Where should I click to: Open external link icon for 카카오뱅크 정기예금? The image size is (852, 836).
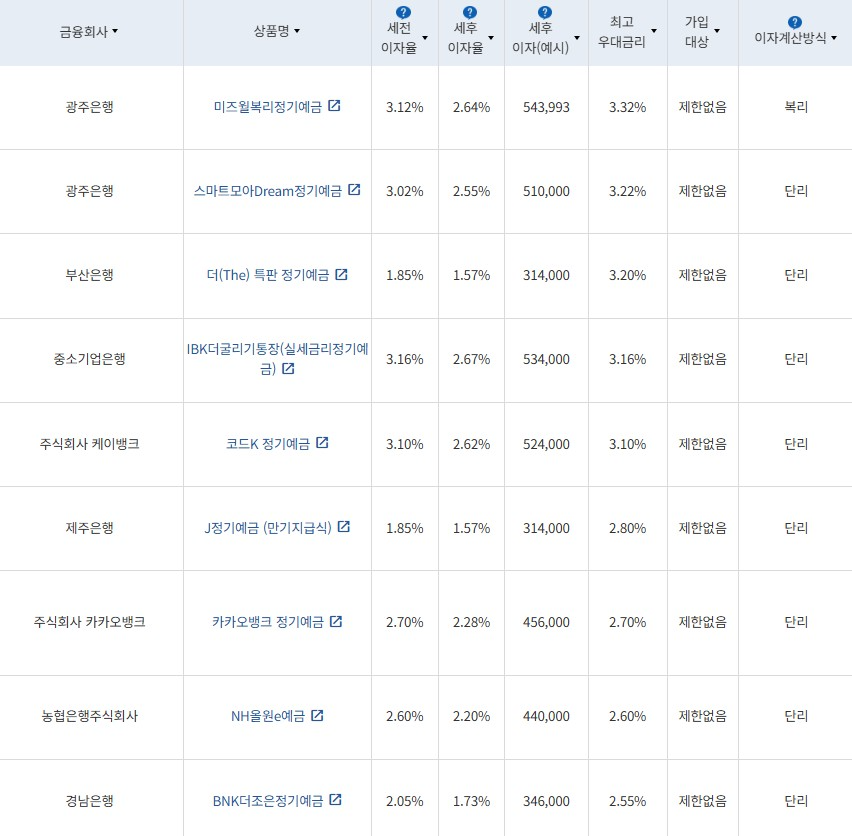(336, 621)
